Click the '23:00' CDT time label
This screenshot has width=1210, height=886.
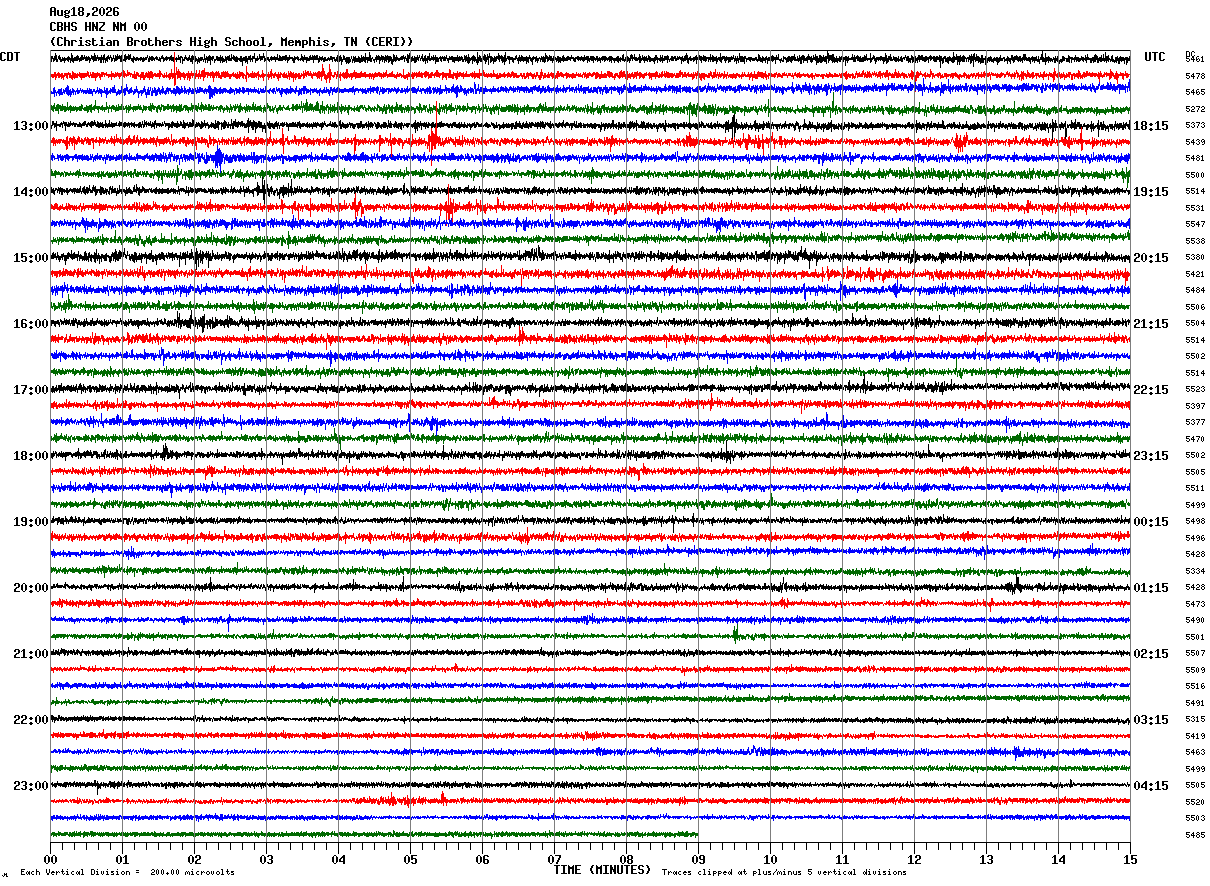[x=30, y=786]
